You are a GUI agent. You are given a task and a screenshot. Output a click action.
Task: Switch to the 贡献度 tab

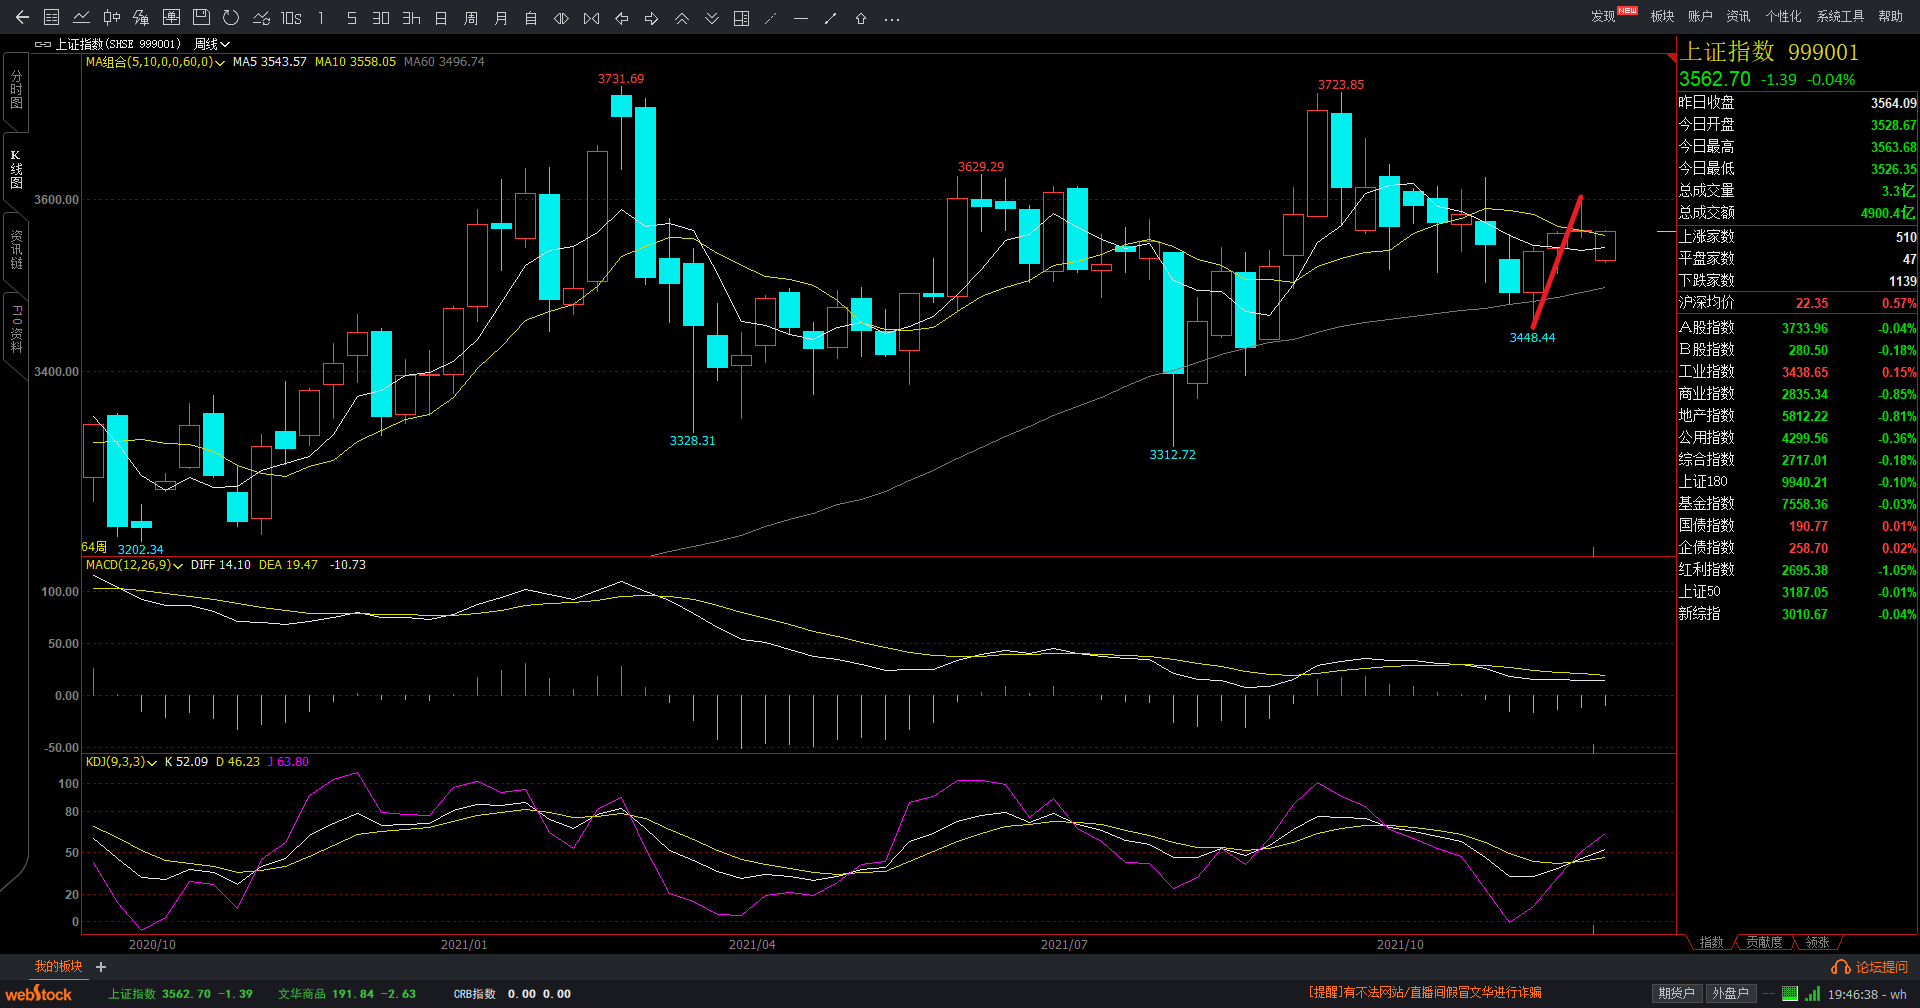(x=1764, y=942)
